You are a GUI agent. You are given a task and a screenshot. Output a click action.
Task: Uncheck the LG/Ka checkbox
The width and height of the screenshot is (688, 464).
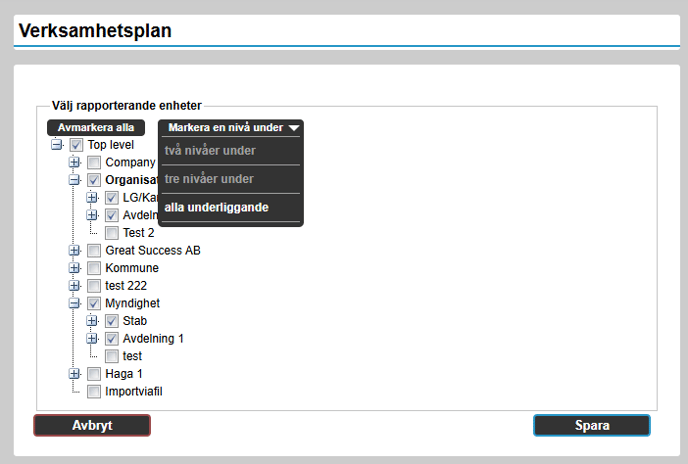tap(111, 198)
